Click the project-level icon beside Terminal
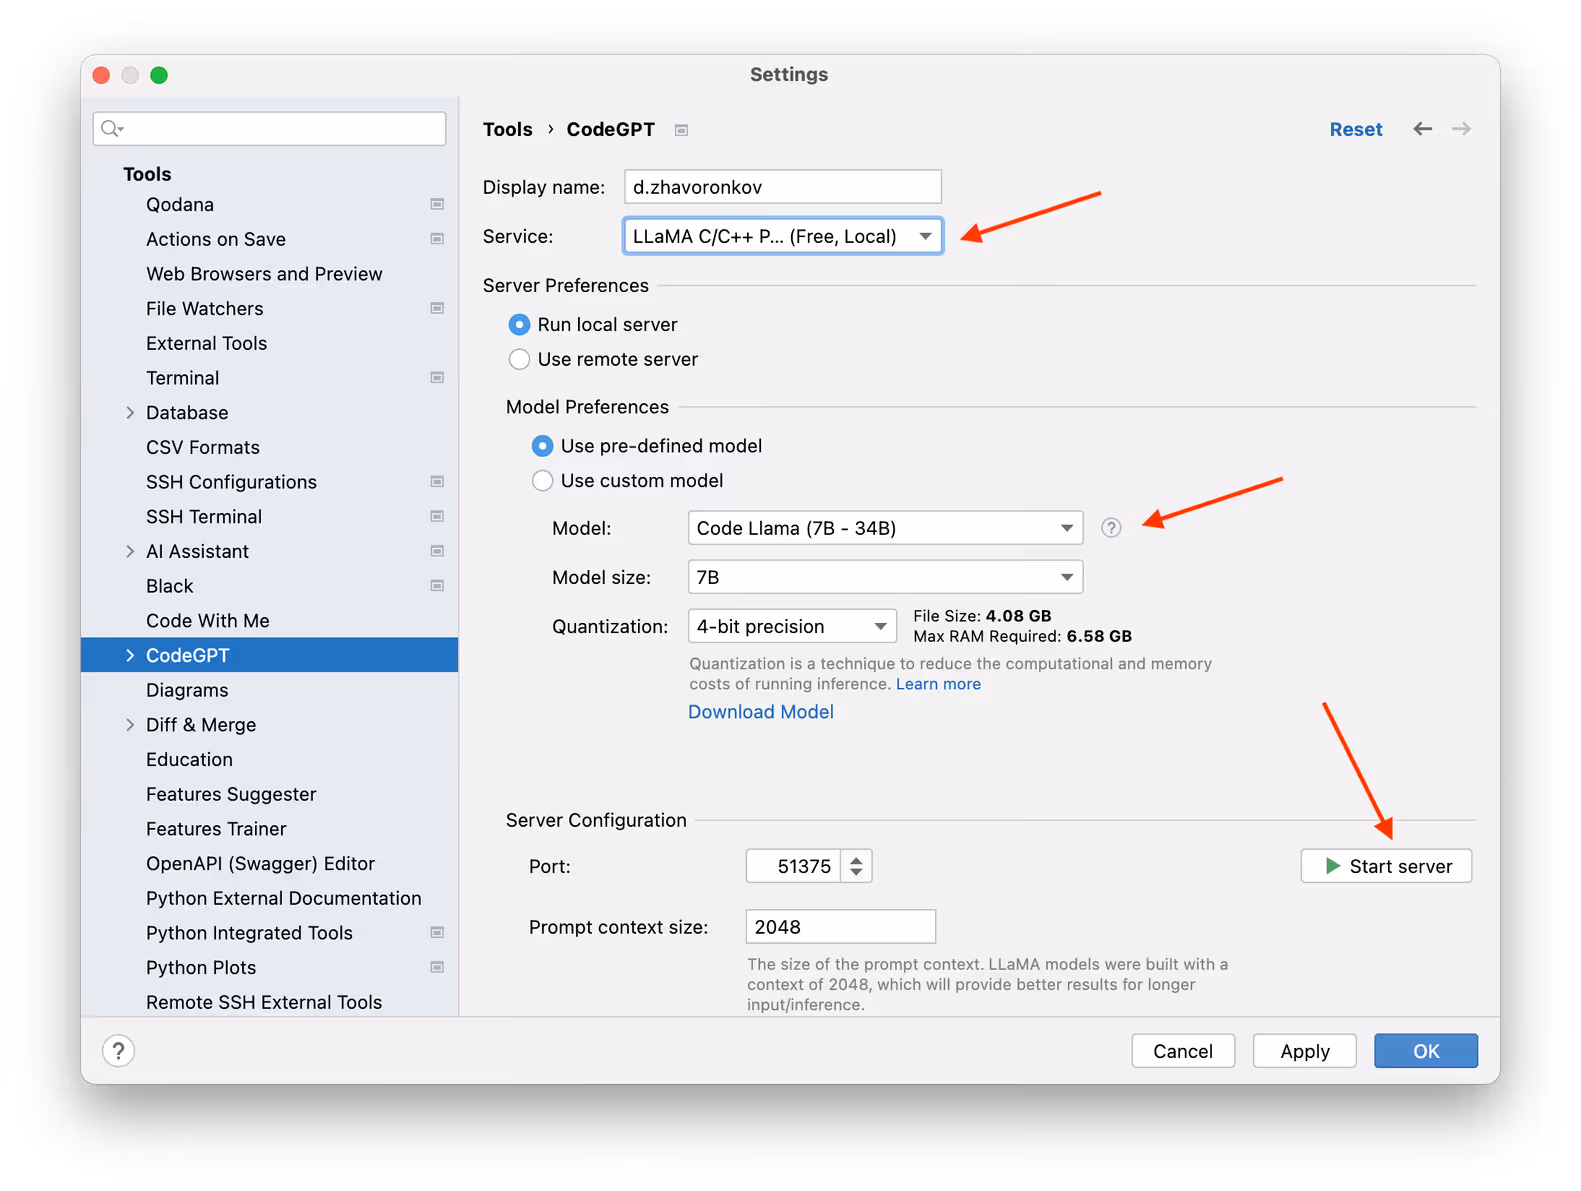Image resolution: width=1581 pixels, height=1191 pixels. pos(437,378)
